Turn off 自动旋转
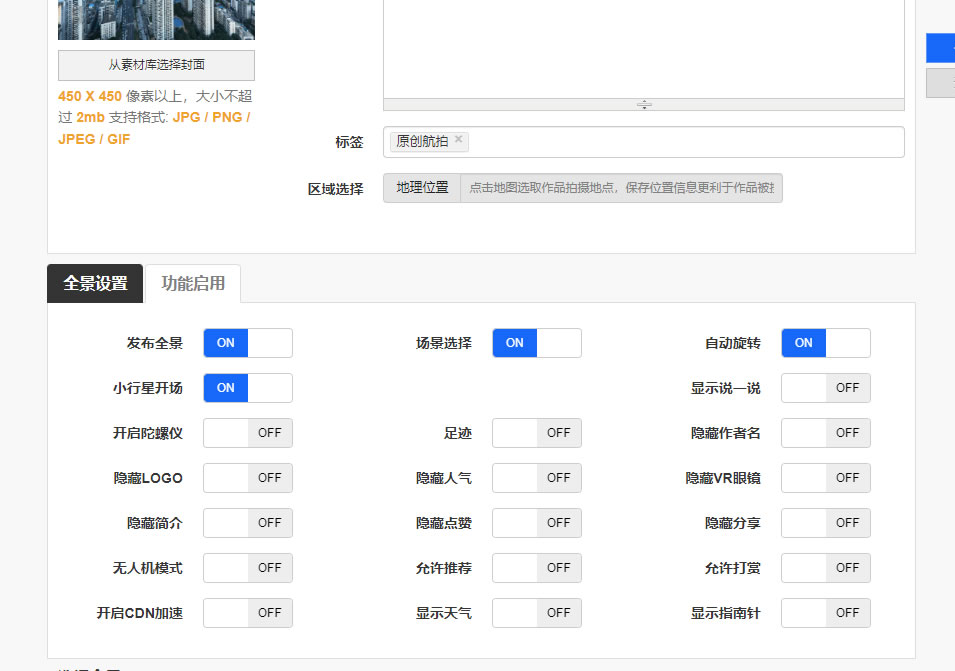This screenshot has height=671, width=955. tap(825, 343)
